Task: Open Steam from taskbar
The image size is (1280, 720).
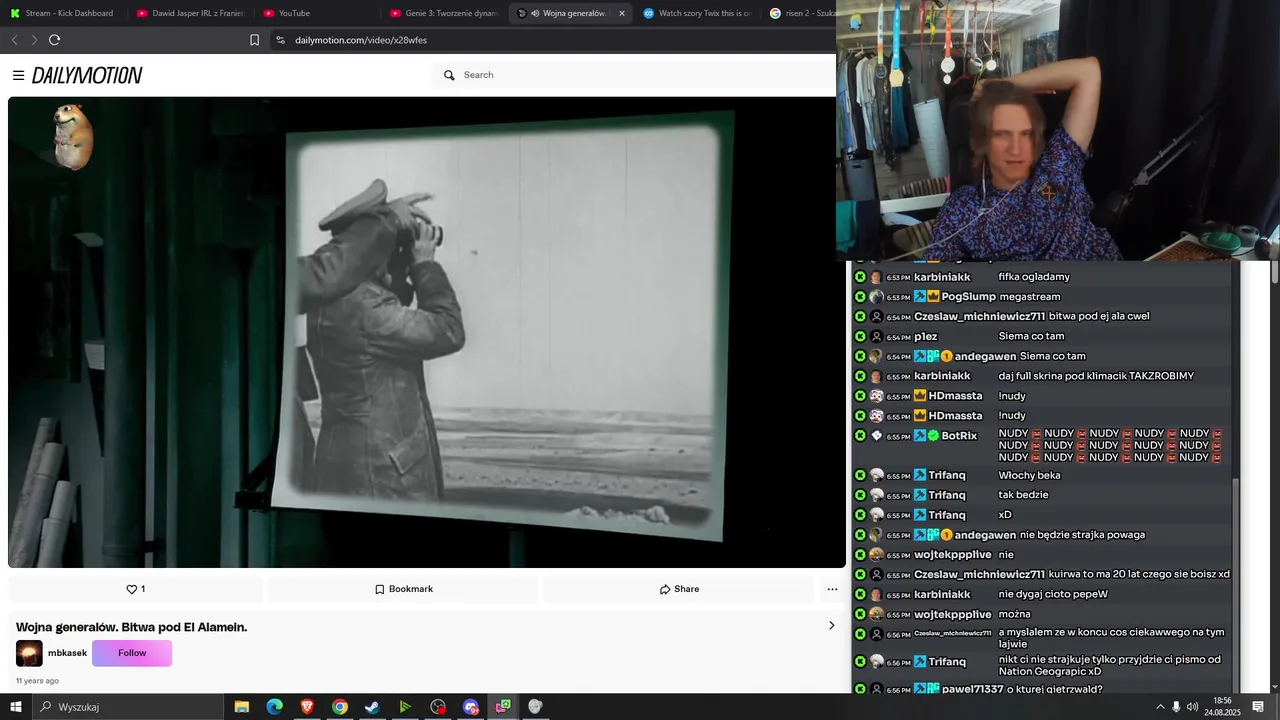Action: pos(372,707)
